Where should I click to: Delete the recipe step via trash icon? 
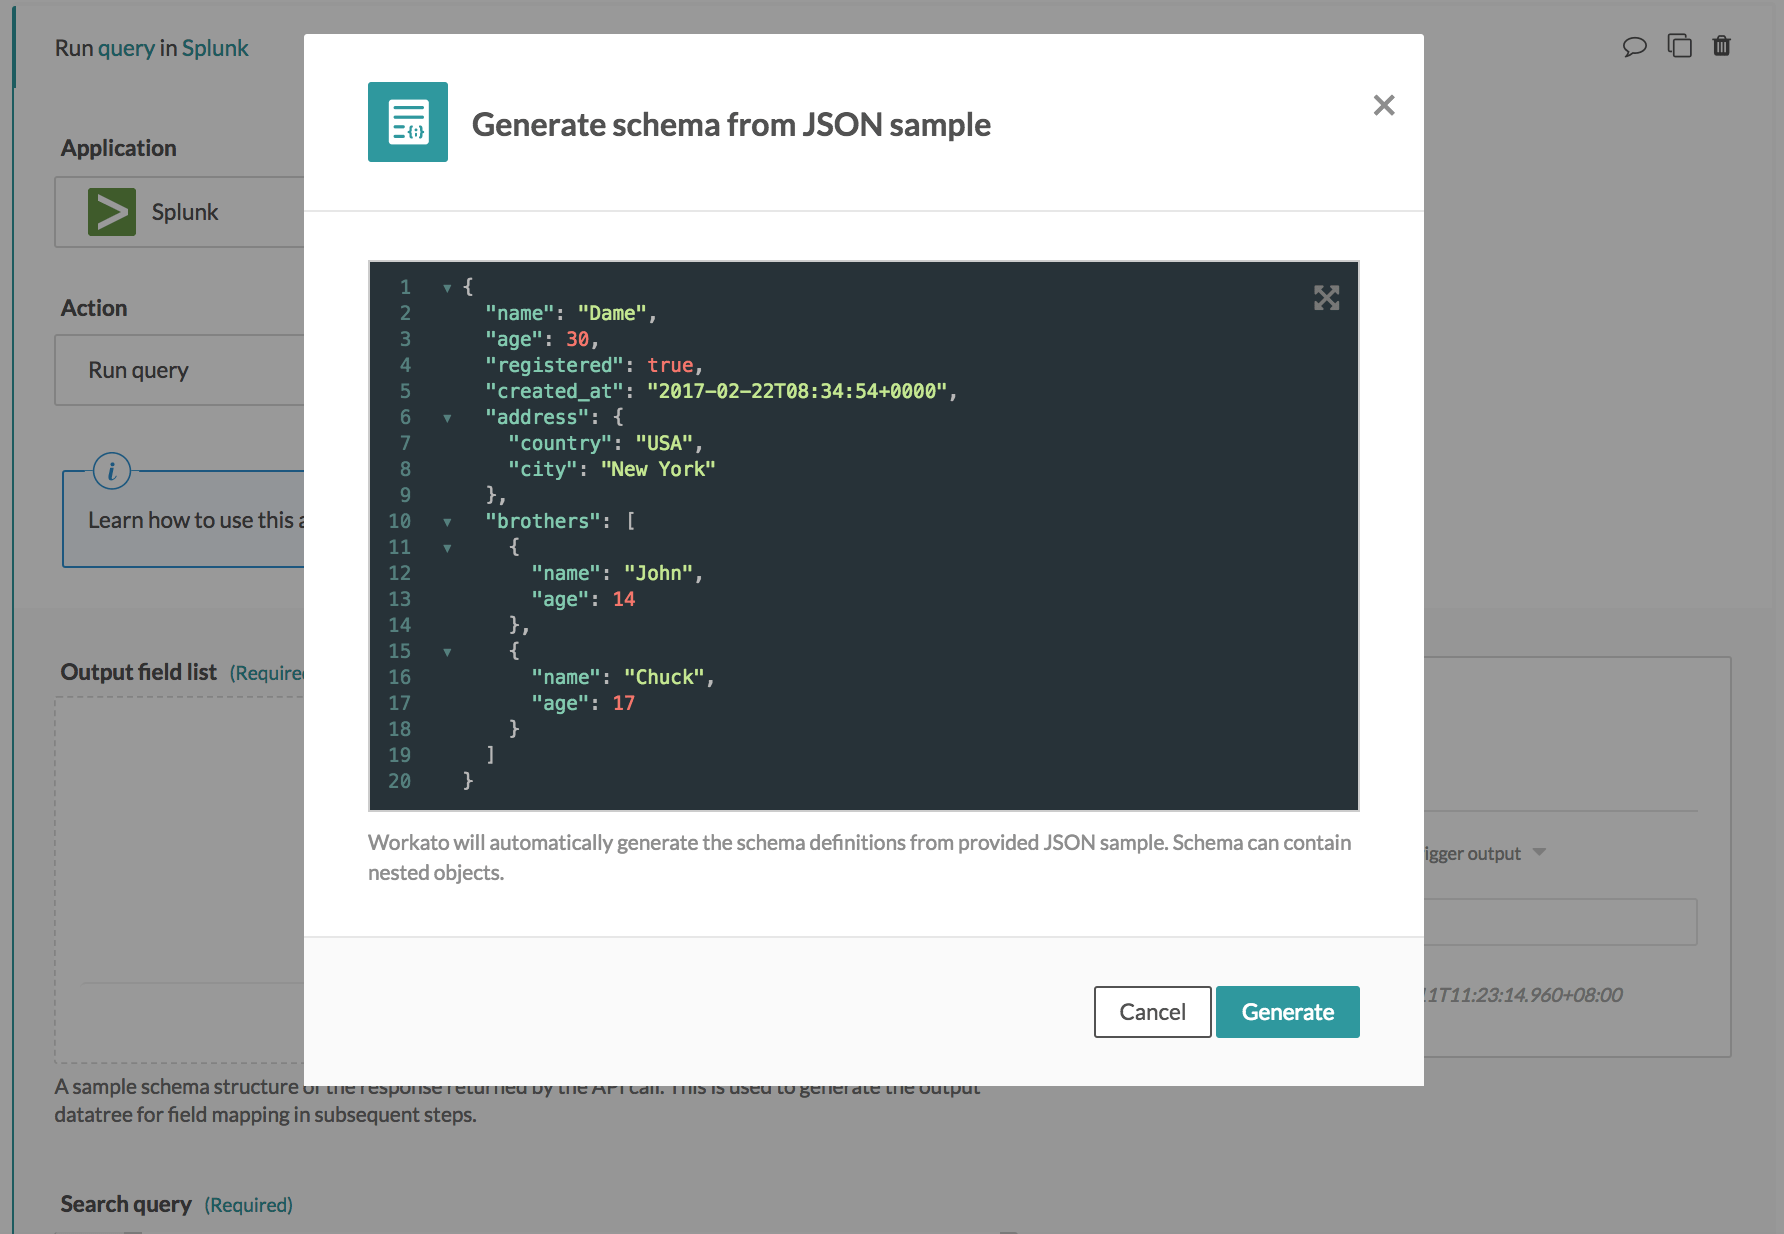[1722, 46]
